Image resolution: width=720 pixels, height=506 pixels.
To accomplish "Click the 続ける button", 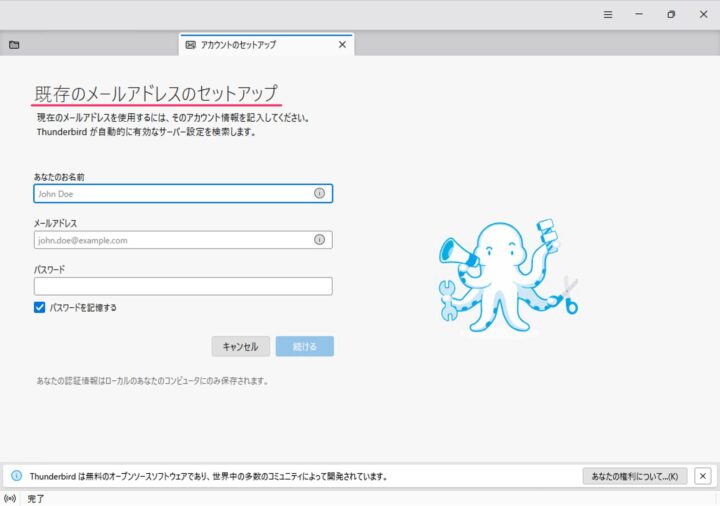I will pos(305,346).
